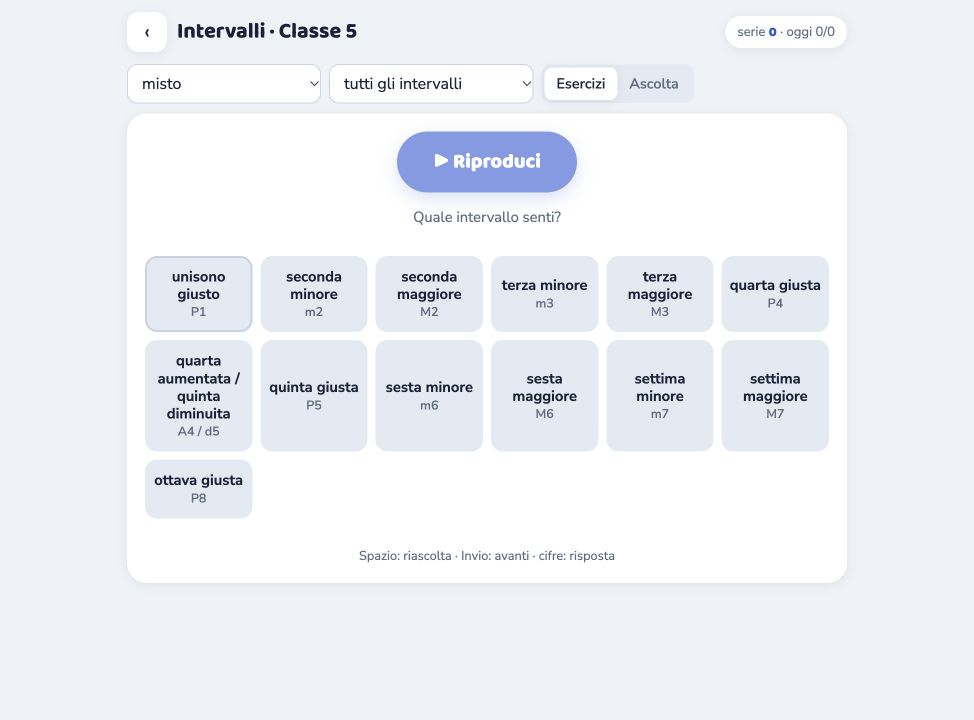Select seconda maggiore (M2)
Image resolution: width=974 pixels, height=720 pixels.
pos(429,294)
